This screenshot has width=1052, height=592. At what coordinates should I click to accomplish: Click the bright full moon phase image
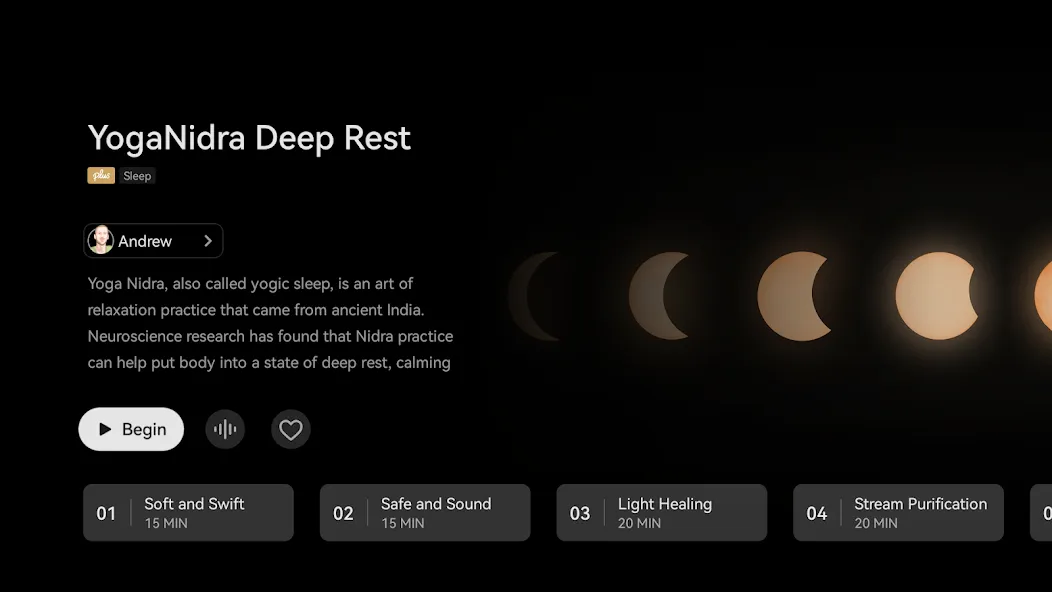tap(937, 295)
